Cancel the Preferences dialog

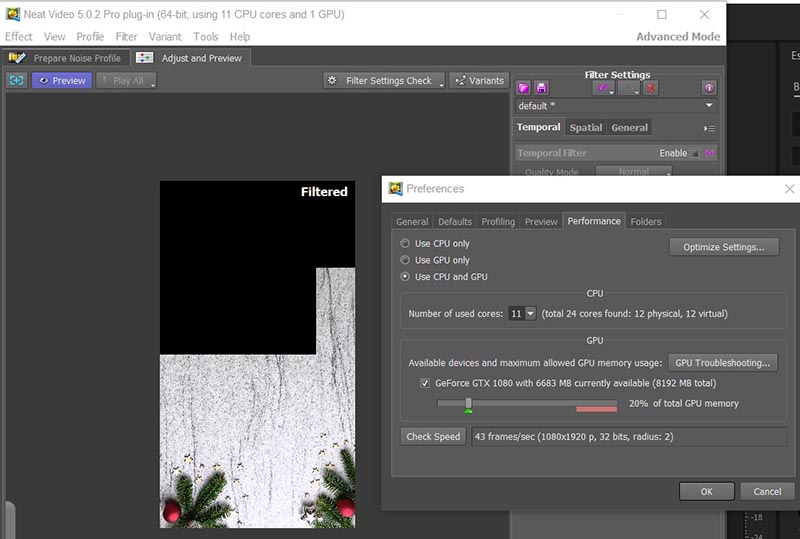tap(767, 492)
